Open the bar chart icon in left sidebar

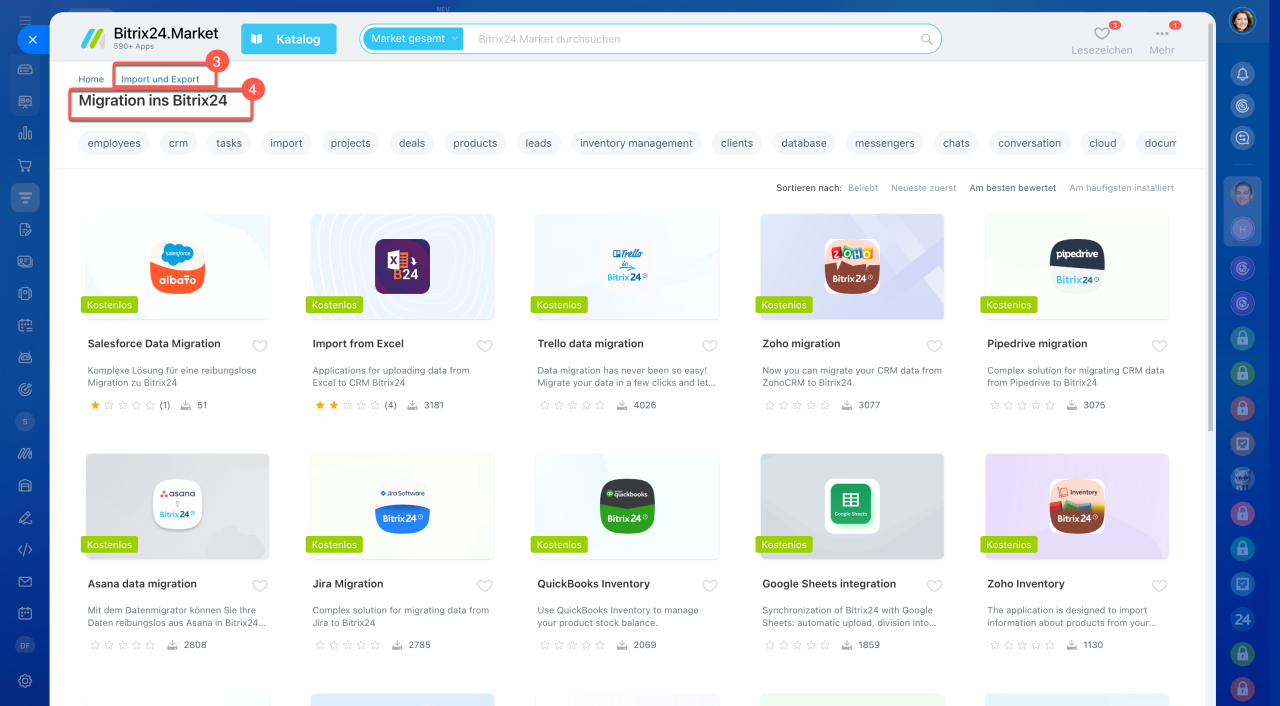25,133
